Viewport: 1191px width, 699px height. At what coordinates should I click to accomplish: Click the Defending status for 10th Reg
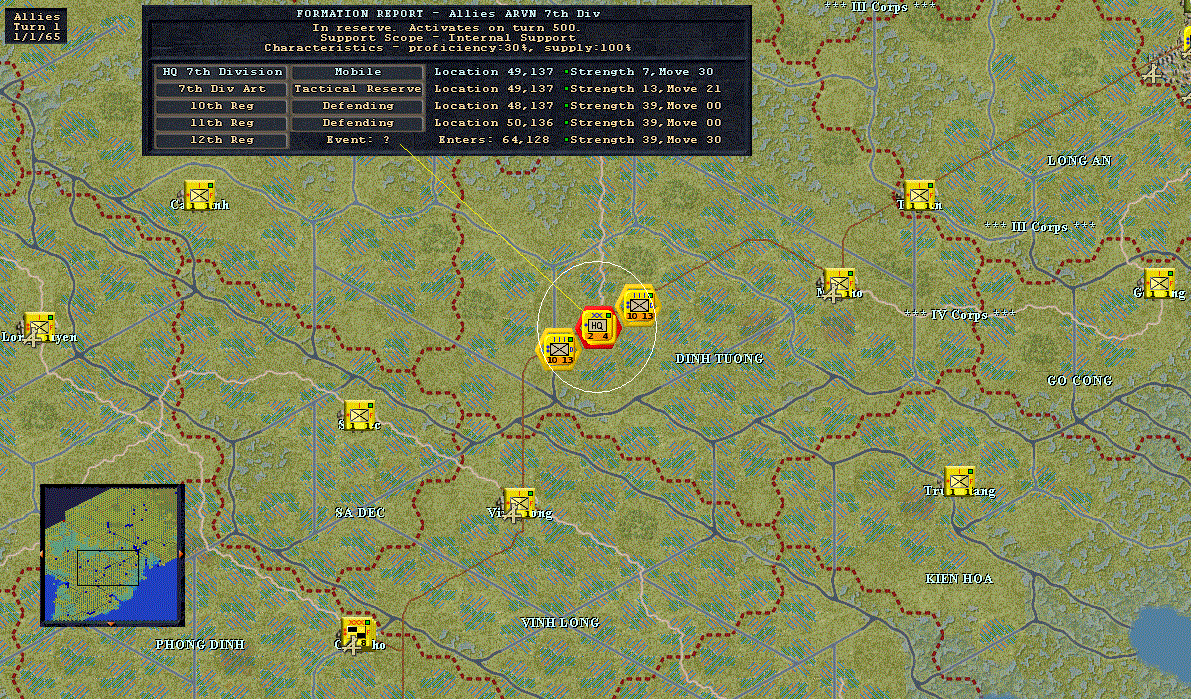[x=358, y=106]
